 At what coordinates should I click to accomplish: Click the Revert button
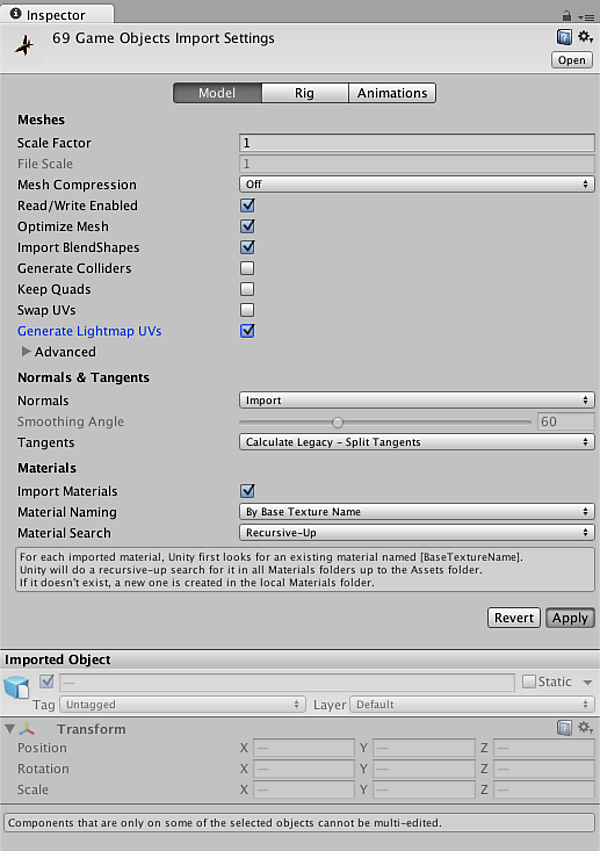(x=514, y=618)
